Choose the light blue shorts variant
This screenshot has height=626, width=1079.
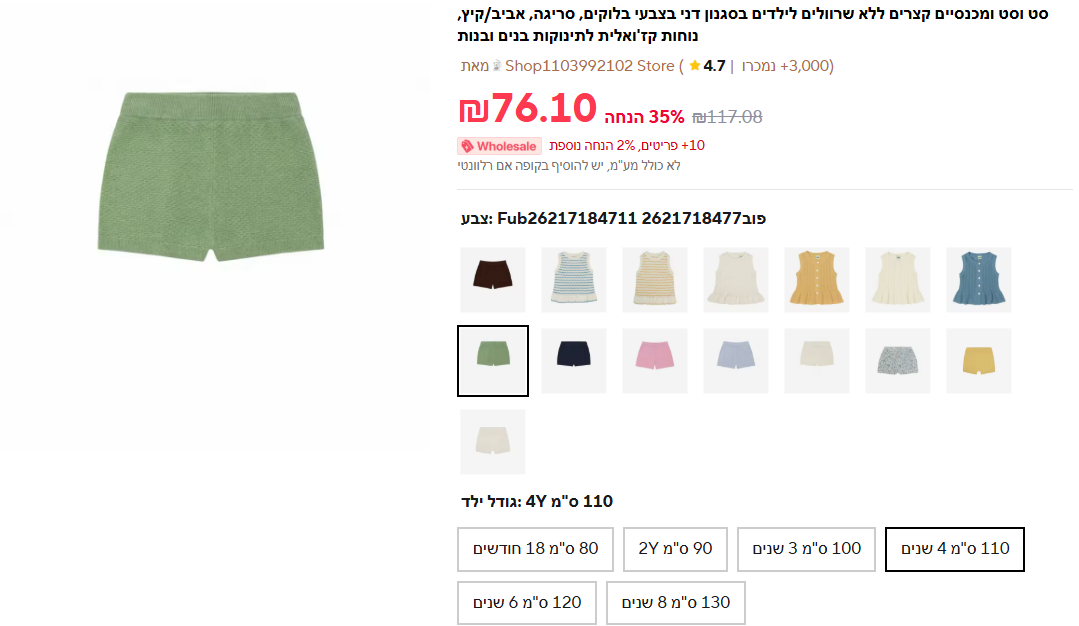(x=735, y=360)
